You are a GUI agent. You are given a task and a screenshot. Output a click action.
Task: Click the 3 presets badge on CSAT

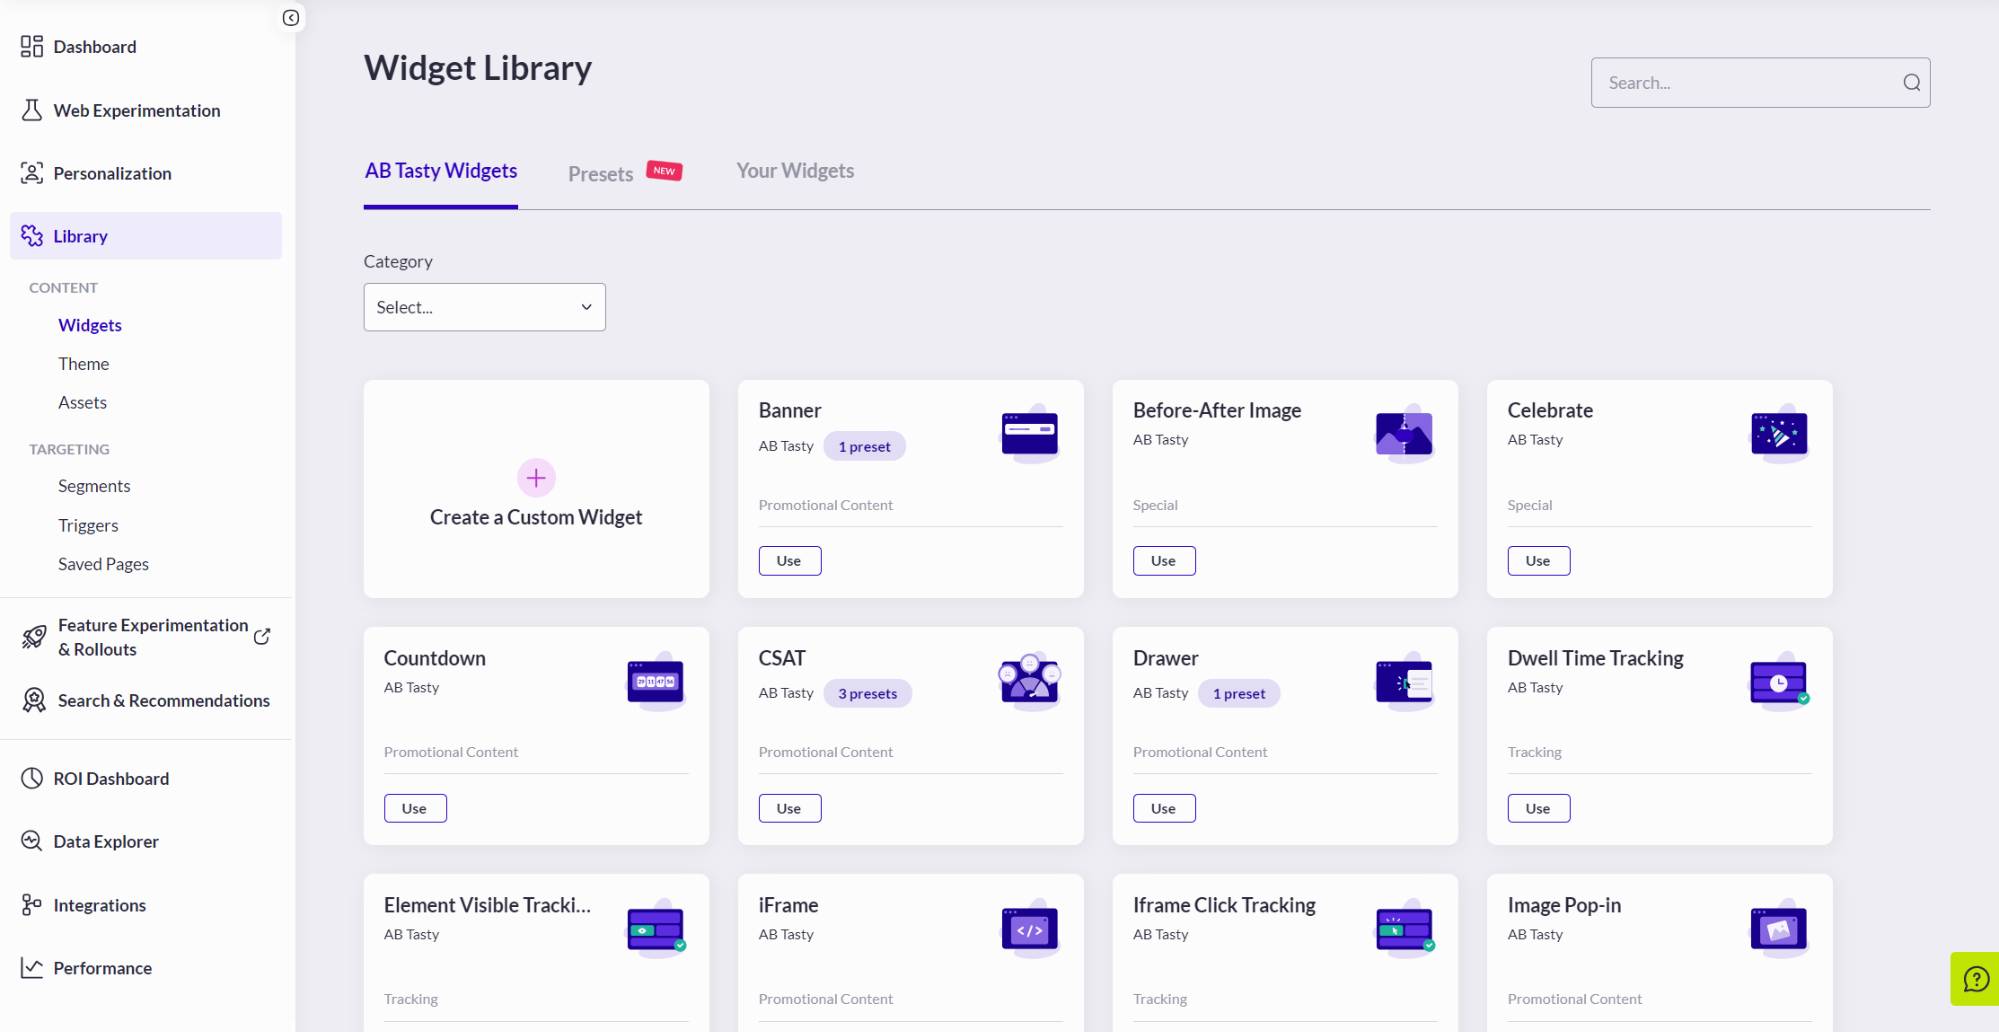[867, 693]
